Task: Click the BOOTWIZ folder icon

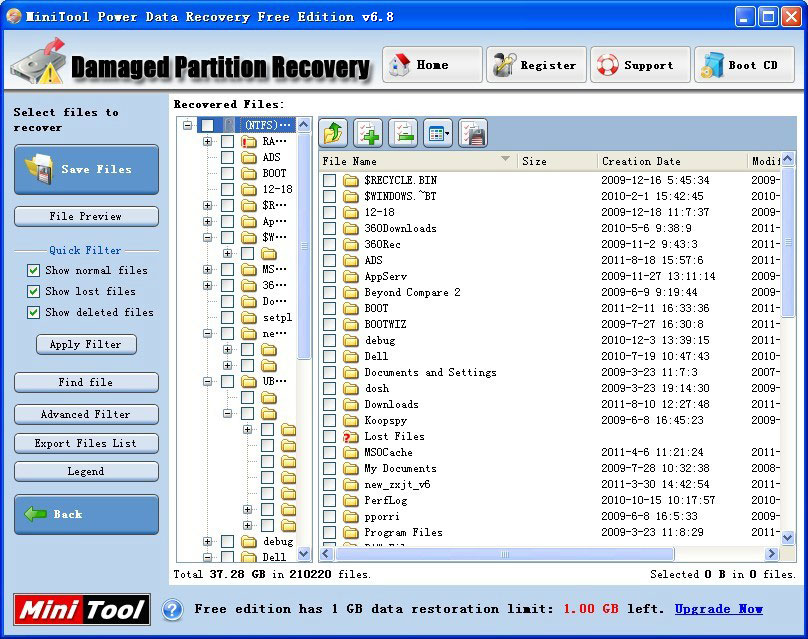Action: click(x=351, y=325)
